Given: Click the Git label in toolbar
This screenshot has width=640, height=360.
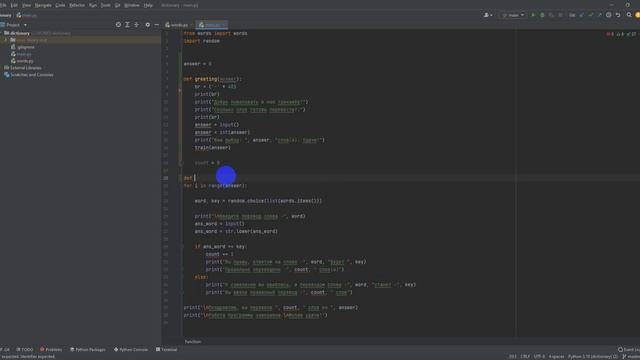Looking at the screenshot, I should pyautogui.click(x=572, y=15).
